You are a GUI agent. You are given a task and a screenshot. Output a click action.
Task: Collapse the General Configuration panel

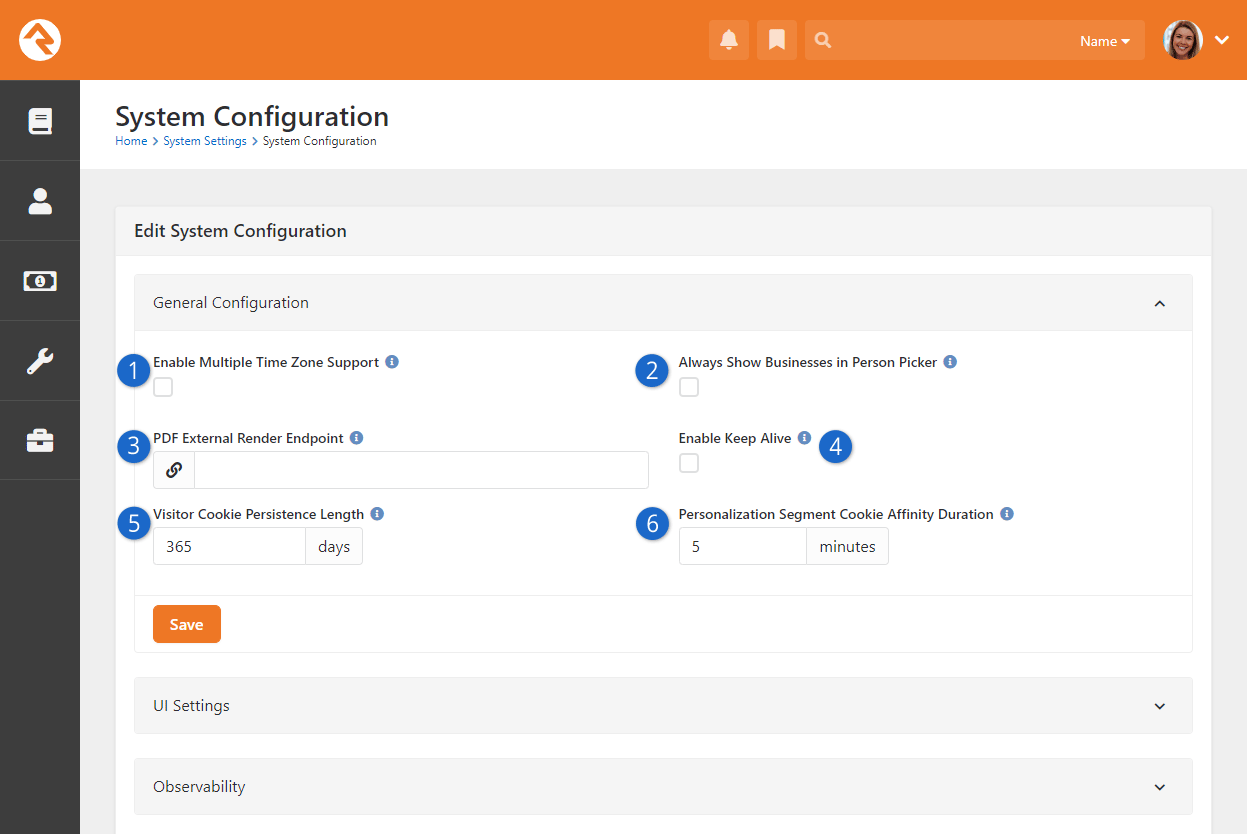click(1160, 303)
